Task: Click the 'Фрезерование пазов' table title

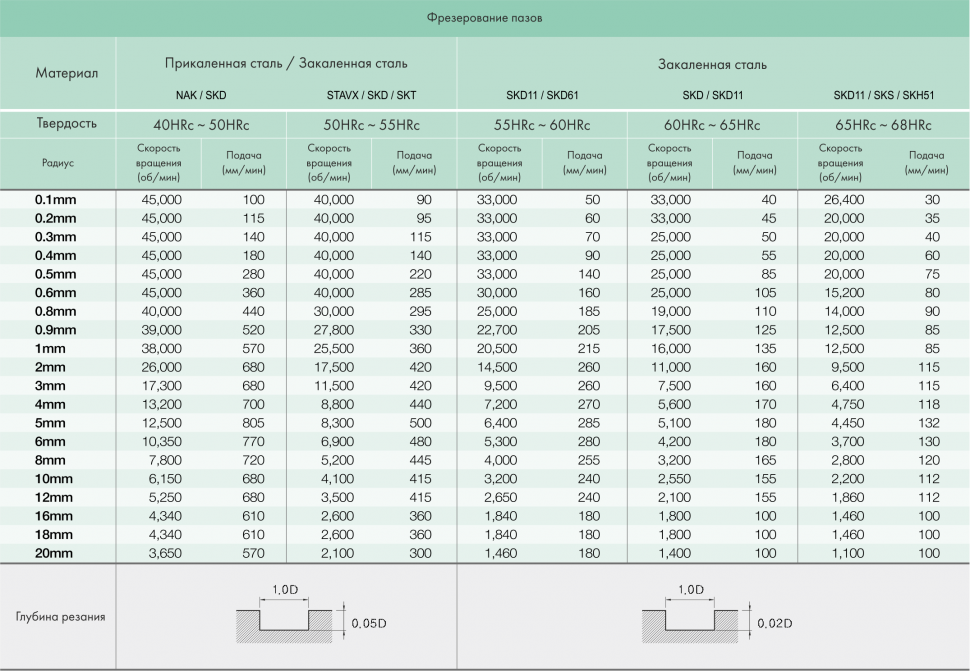Action: 485,17
